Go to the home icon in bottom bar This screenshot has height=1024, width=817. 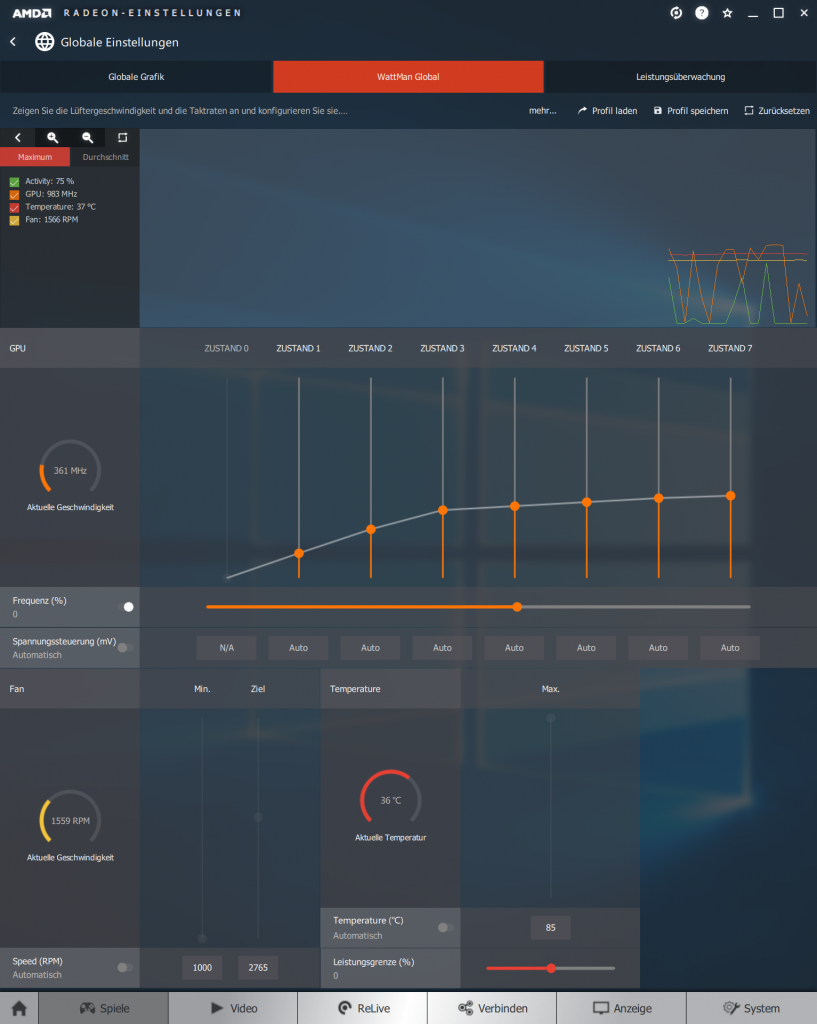19,1008
